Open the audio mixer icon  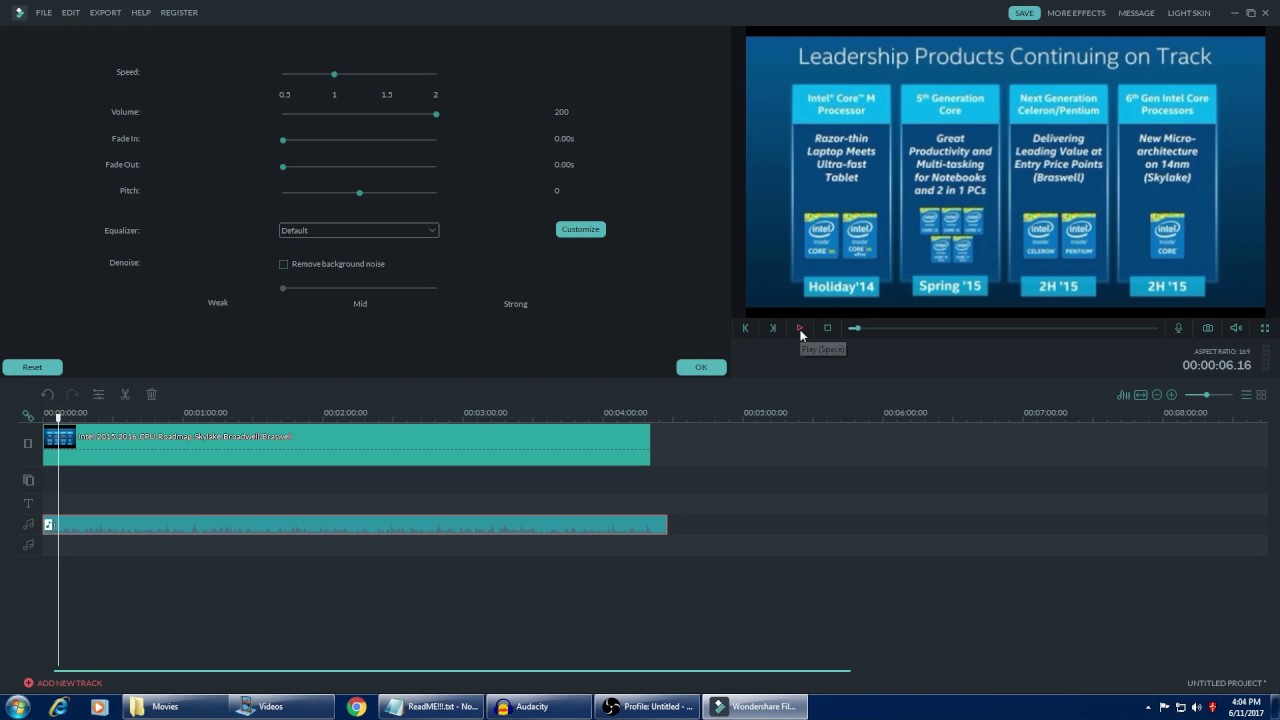click(1123, 395)
